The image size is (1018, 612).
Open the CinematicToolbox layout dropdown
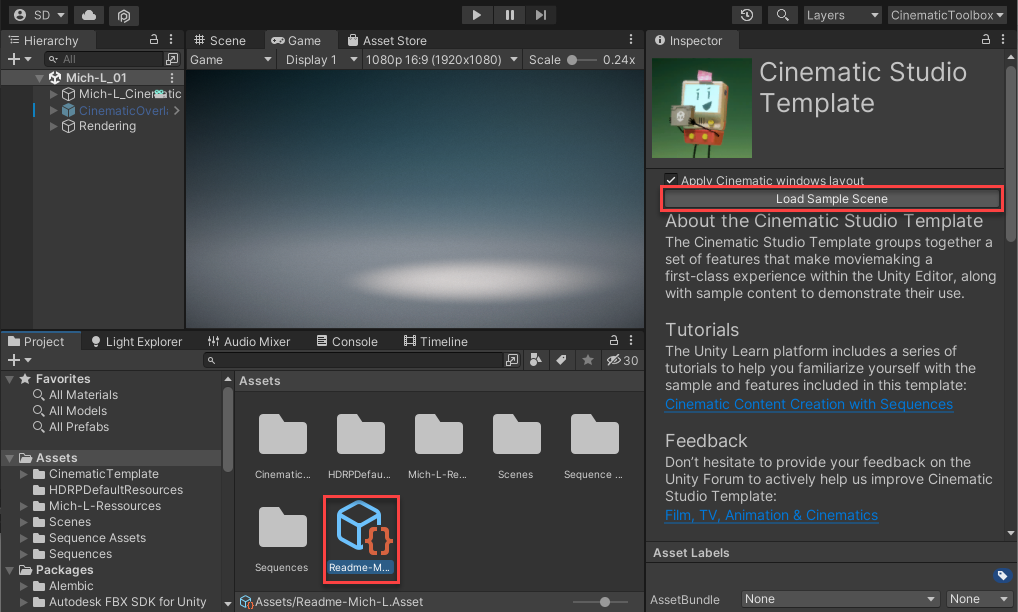click(x=947, y=15)
